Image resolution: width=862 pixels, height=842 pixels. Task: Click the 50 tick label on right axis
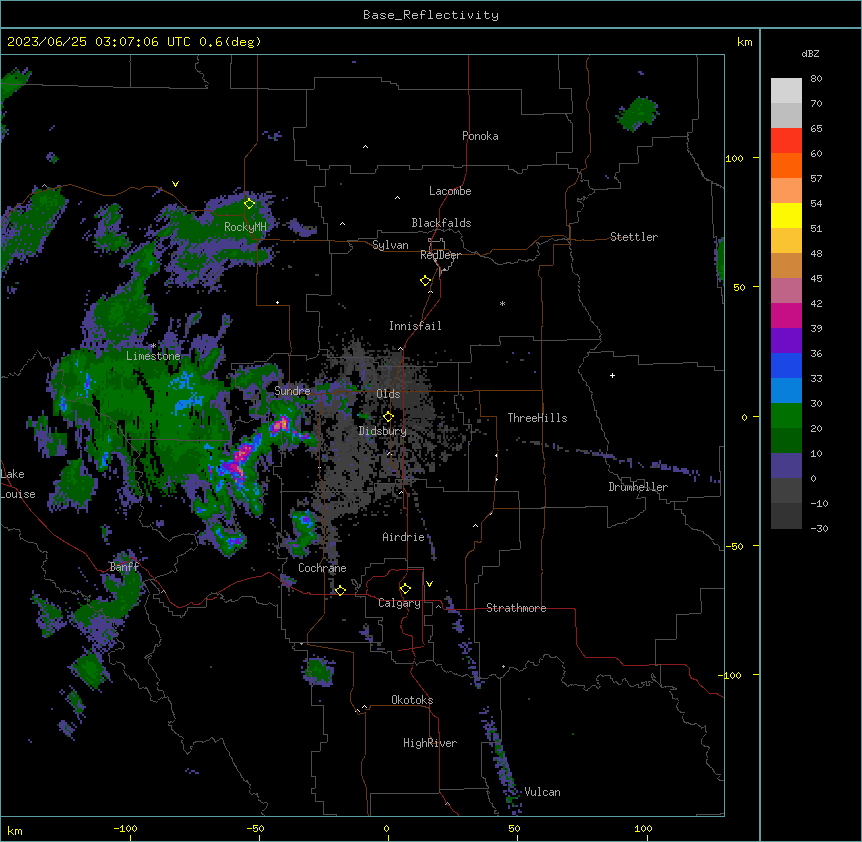(x=739, y=287)
